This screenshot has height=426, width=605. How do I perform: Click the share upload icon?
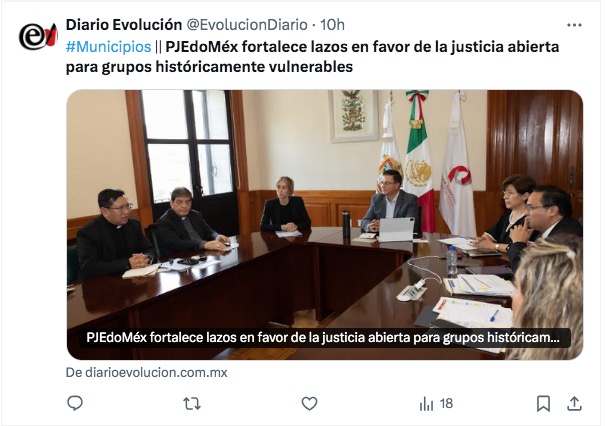click(x=574, y=404)
